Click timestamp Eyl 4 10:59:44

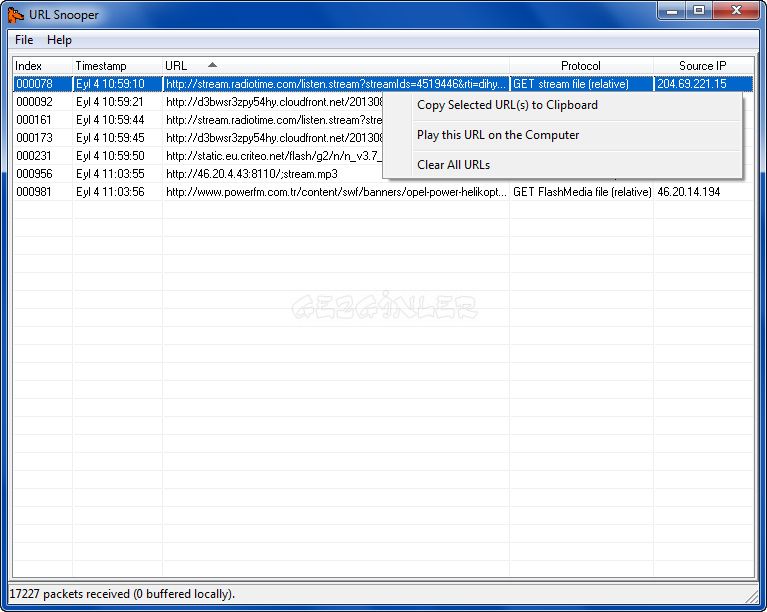point(110,120)
